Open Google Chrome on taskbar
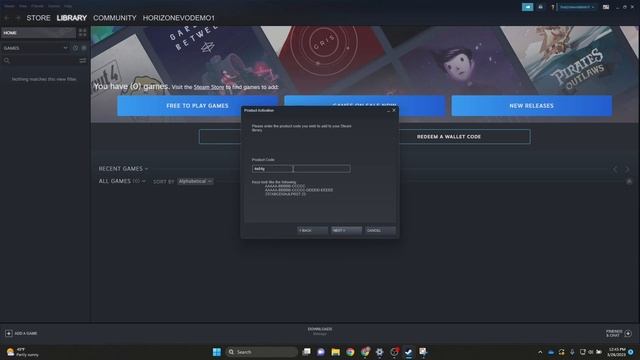The width and height of the screenshot is (640, 360). 350,352
